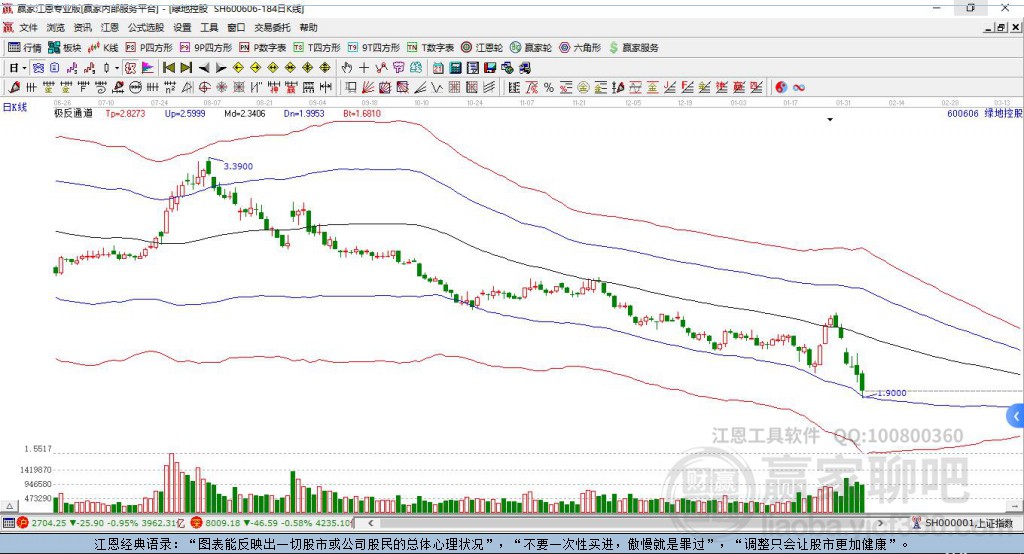Click the 沪 Shanghai index badge
This screenshot has height=554, width=1024.
[23, 523]
